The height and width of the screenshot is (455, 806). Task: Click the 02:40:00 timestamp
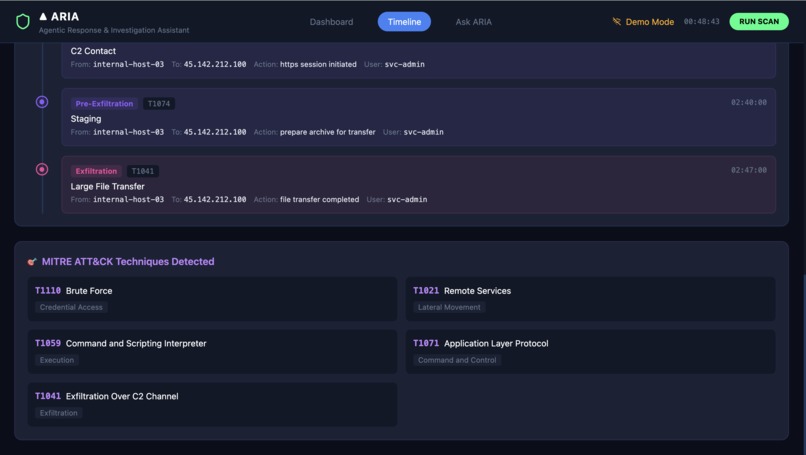(748, 102)
